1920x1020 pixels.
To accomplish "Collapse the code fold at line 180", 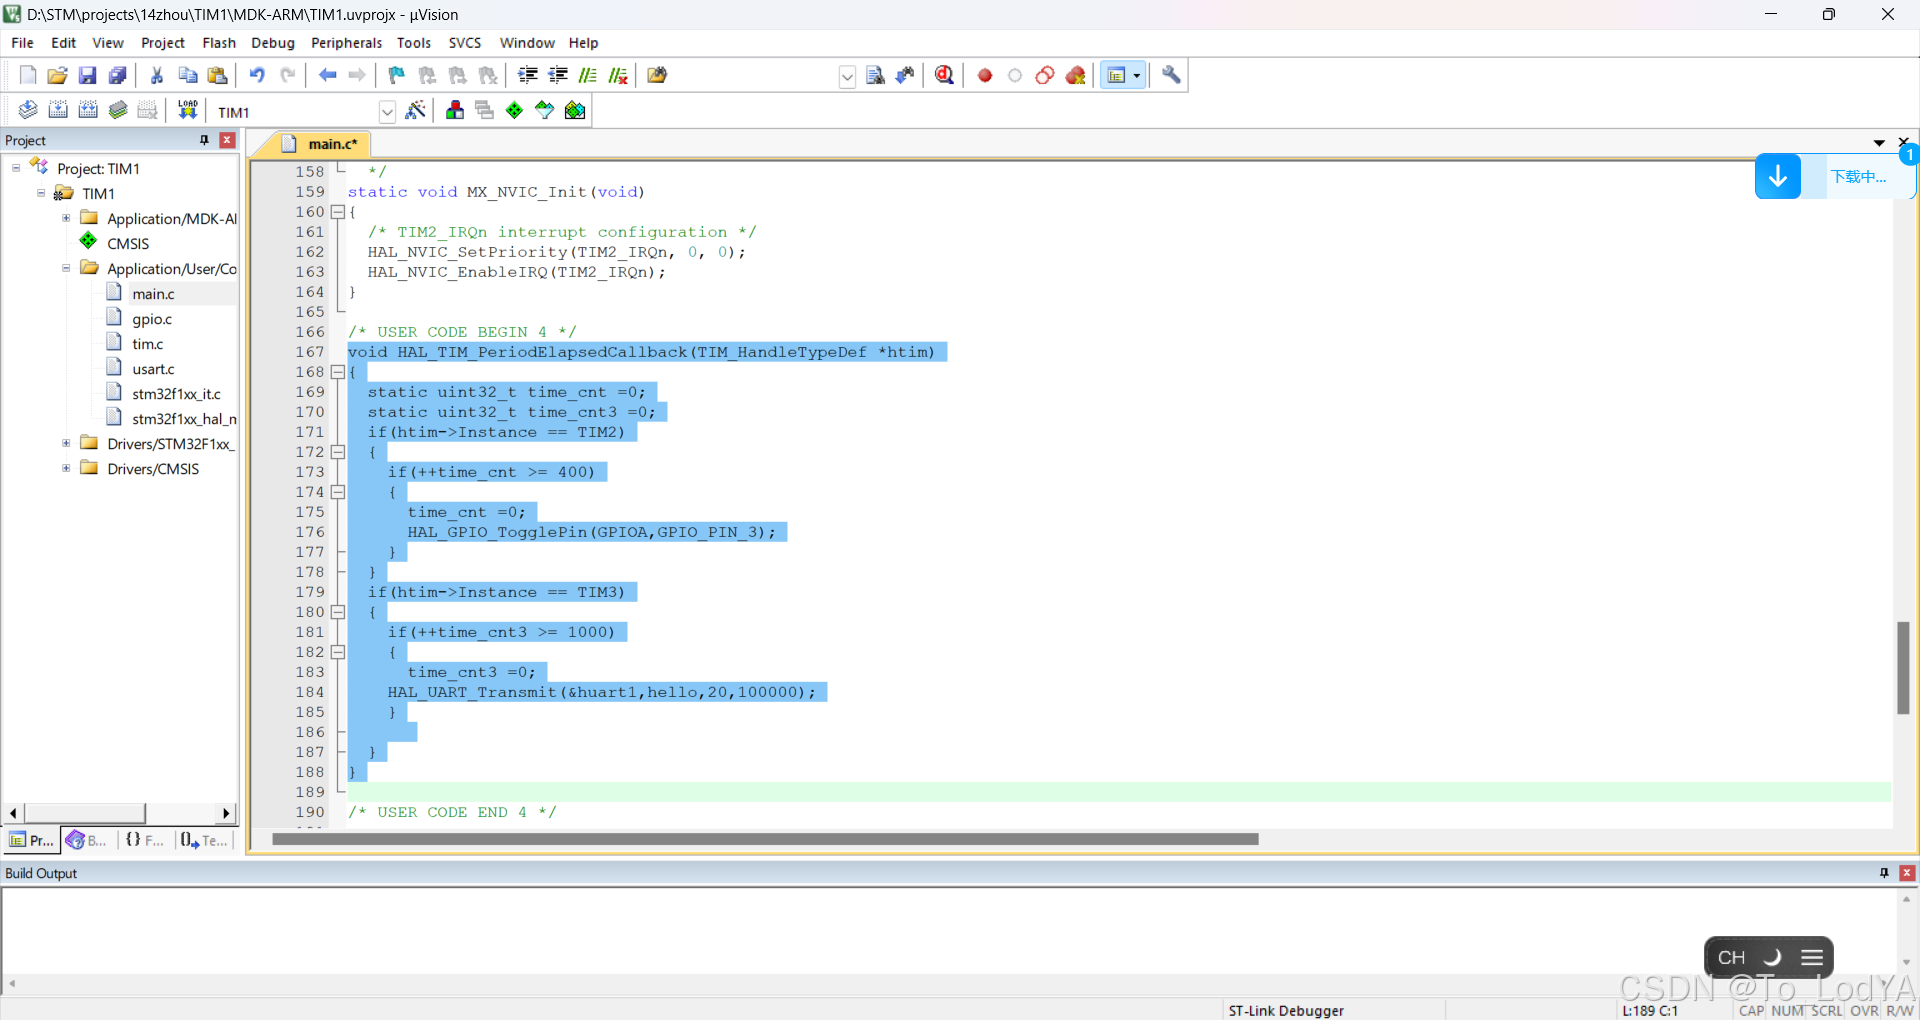I will (338, 612).
